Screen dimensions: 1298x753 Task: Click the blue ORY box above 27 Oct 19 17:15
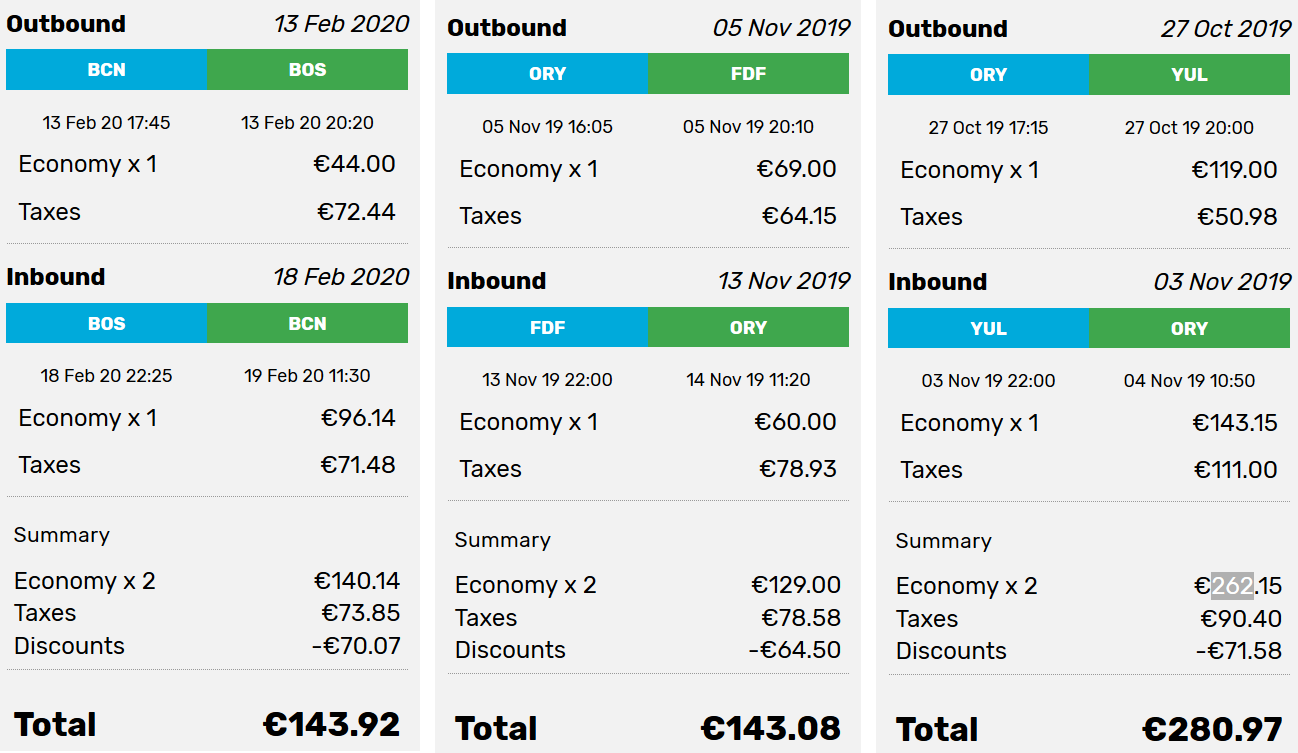tap(988, 75)
